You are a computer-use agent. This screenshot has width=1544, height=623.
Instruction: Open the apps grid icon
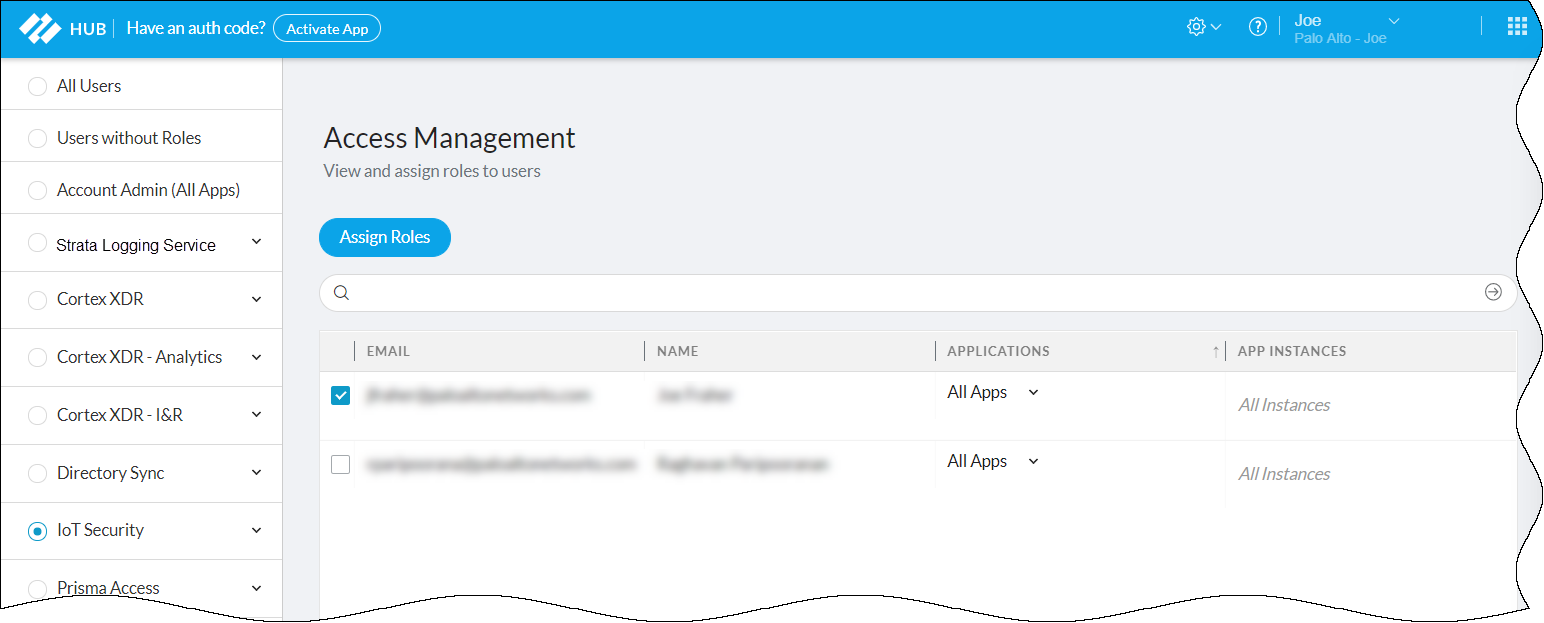[x=1517, y=27]
